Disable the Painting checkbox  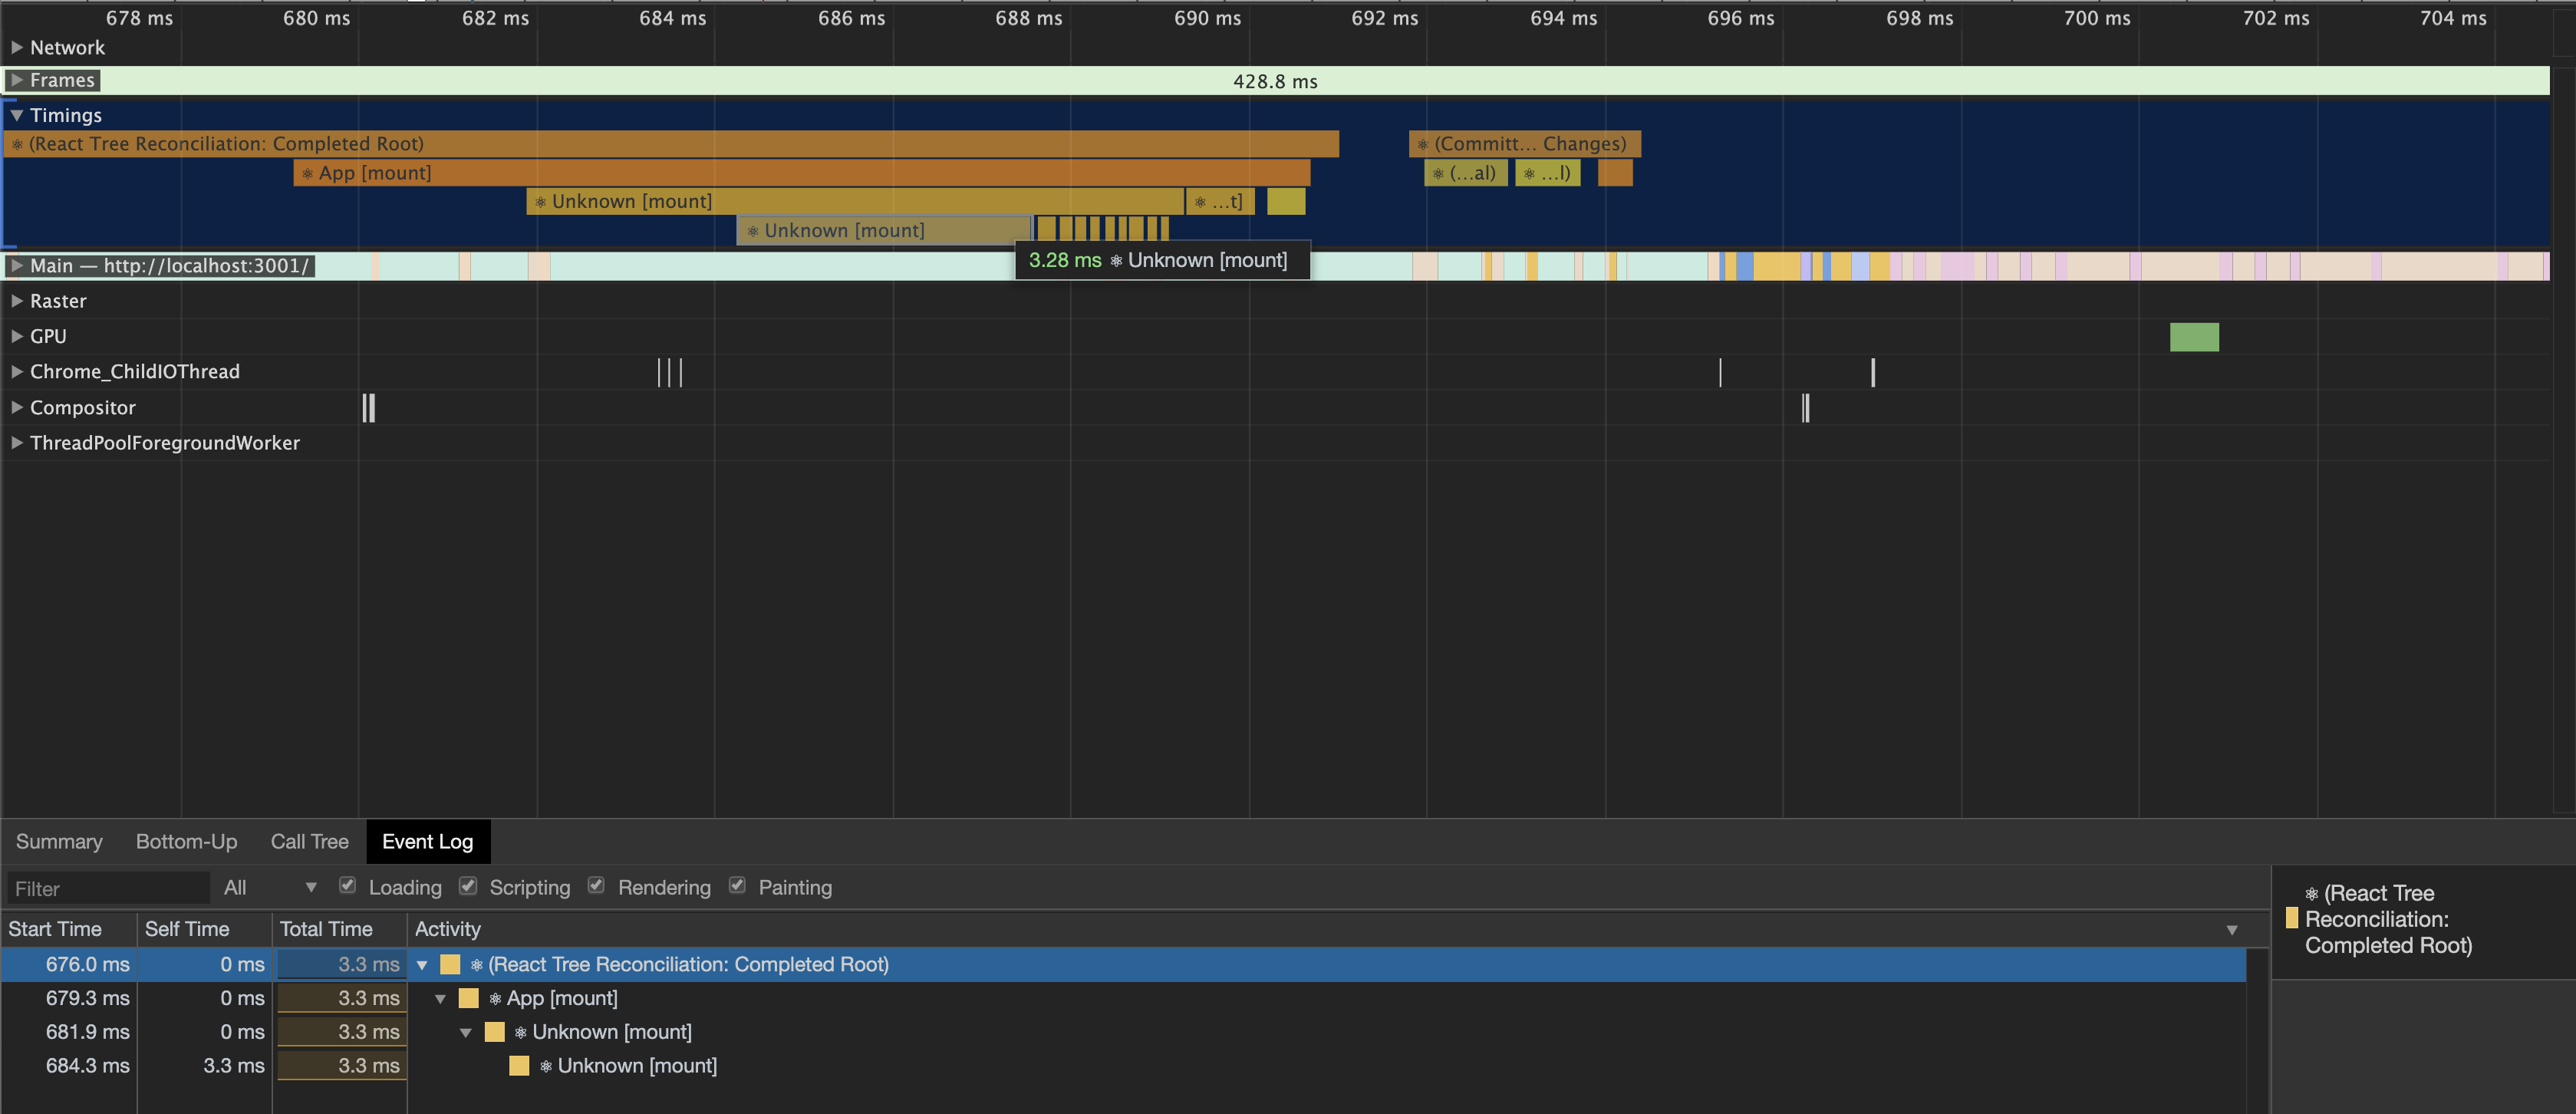click(737, 886)
